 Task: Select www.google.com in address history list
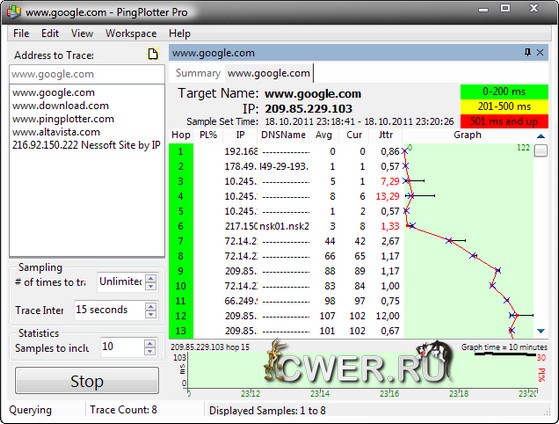point(53,92)
